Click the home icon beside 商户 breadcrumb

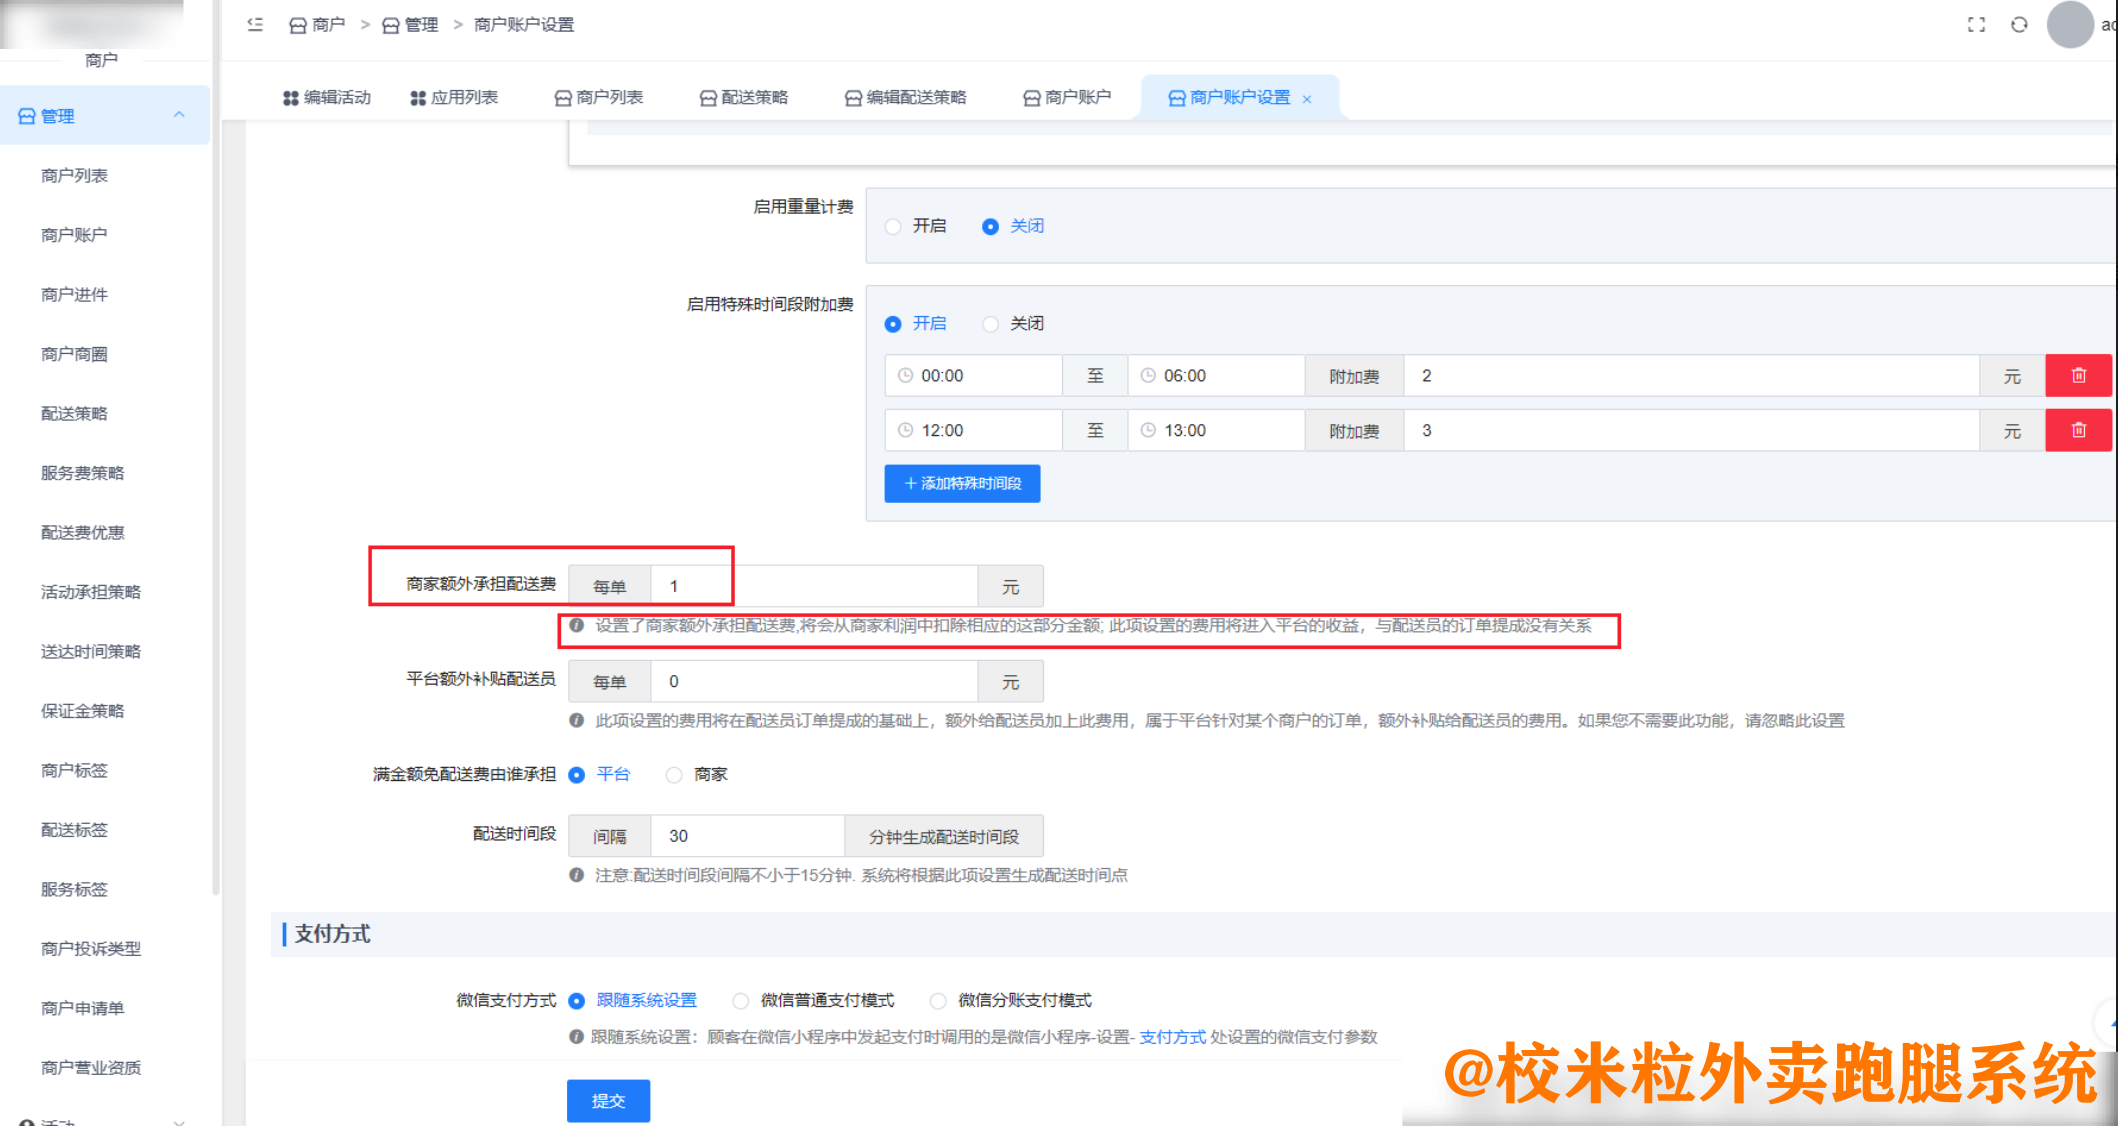coord(295,24)
